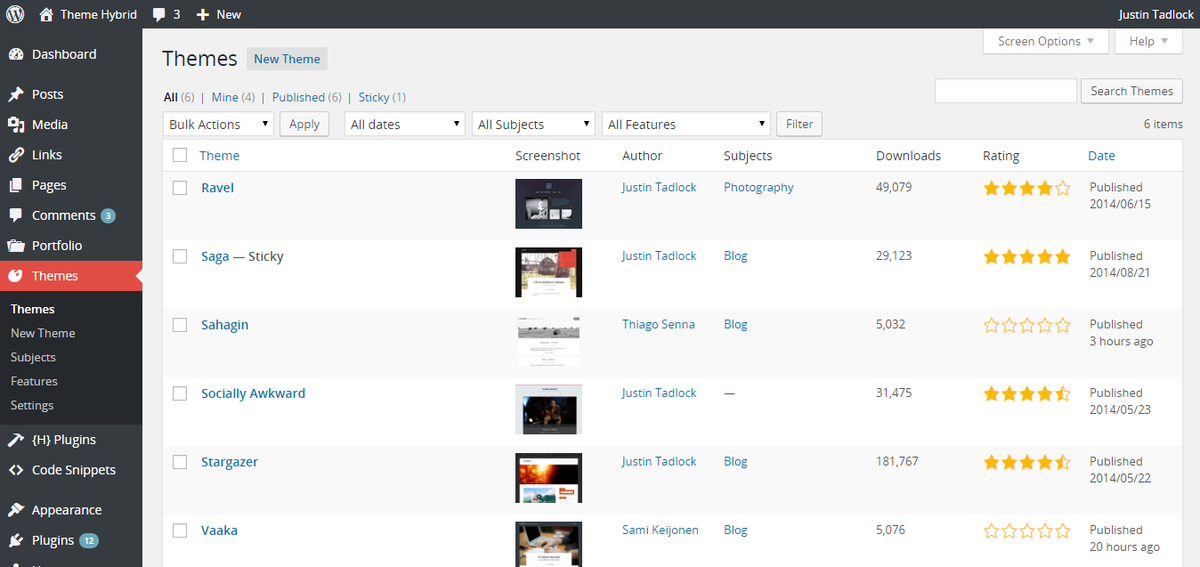1200x567 pixels.
Task: Click the Appearance paintbrush icon
Action: click(x=16, y=510)
